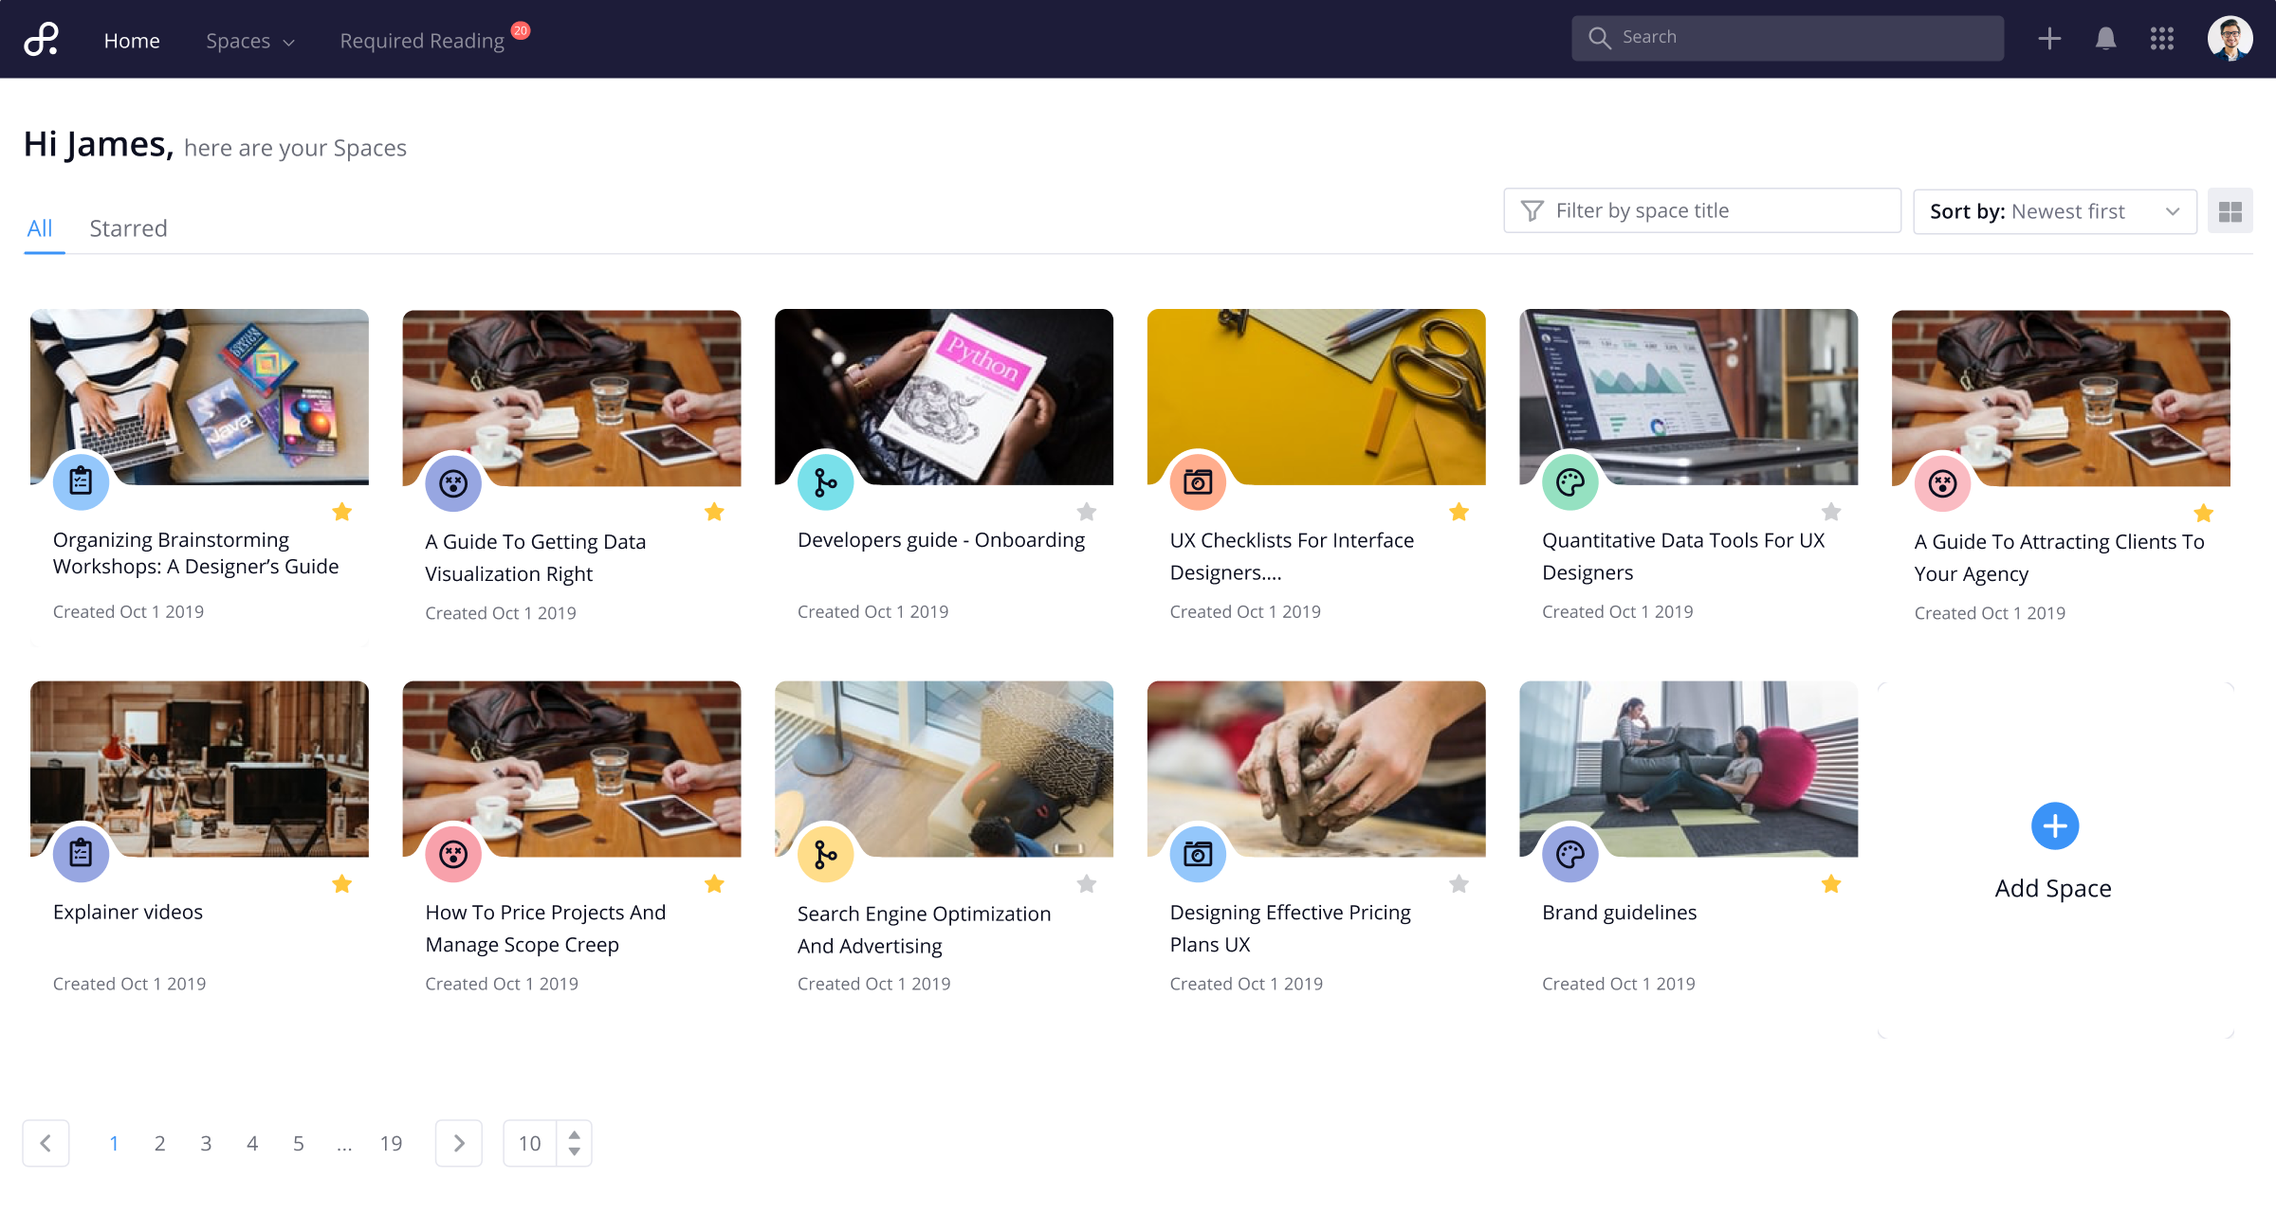Open the Sort by Newest first dropdown

point(2054,211)
